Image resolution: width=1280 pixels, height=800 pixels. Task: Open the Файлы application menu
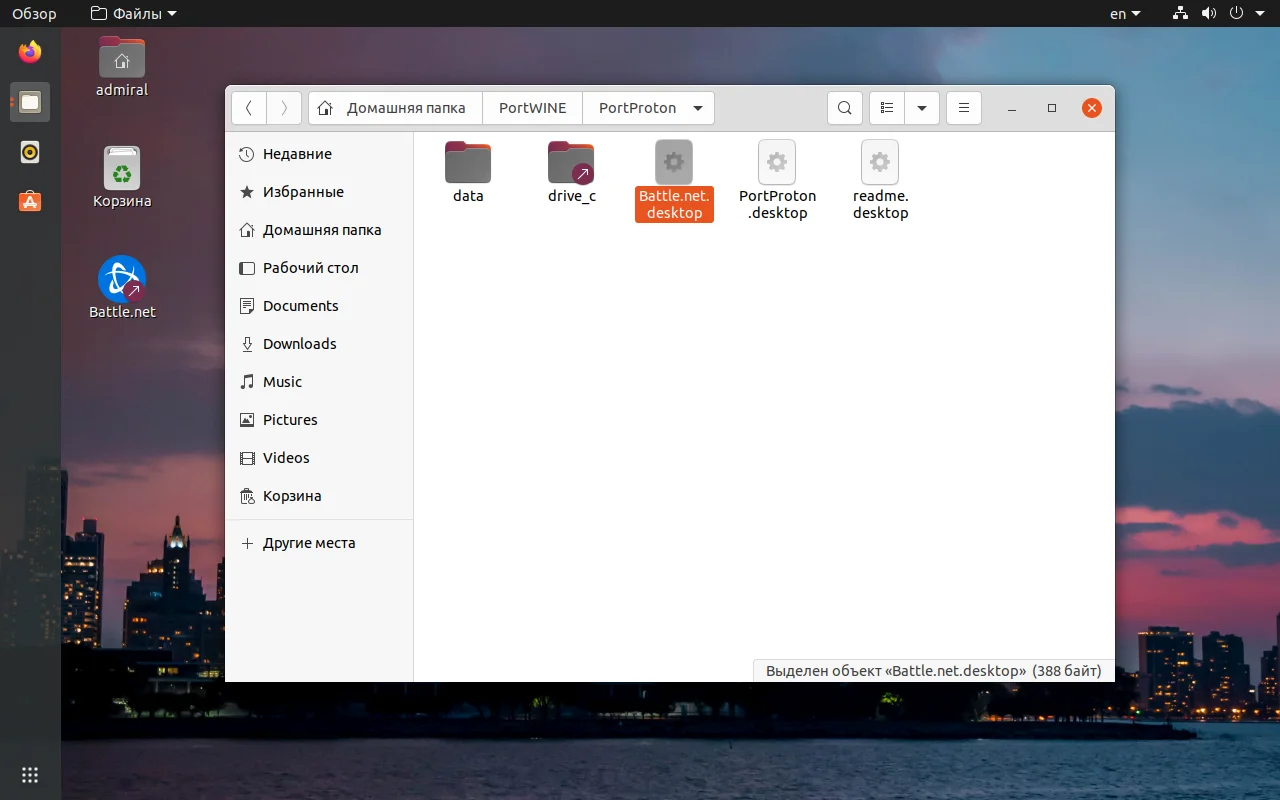click(x=133, y=14)
